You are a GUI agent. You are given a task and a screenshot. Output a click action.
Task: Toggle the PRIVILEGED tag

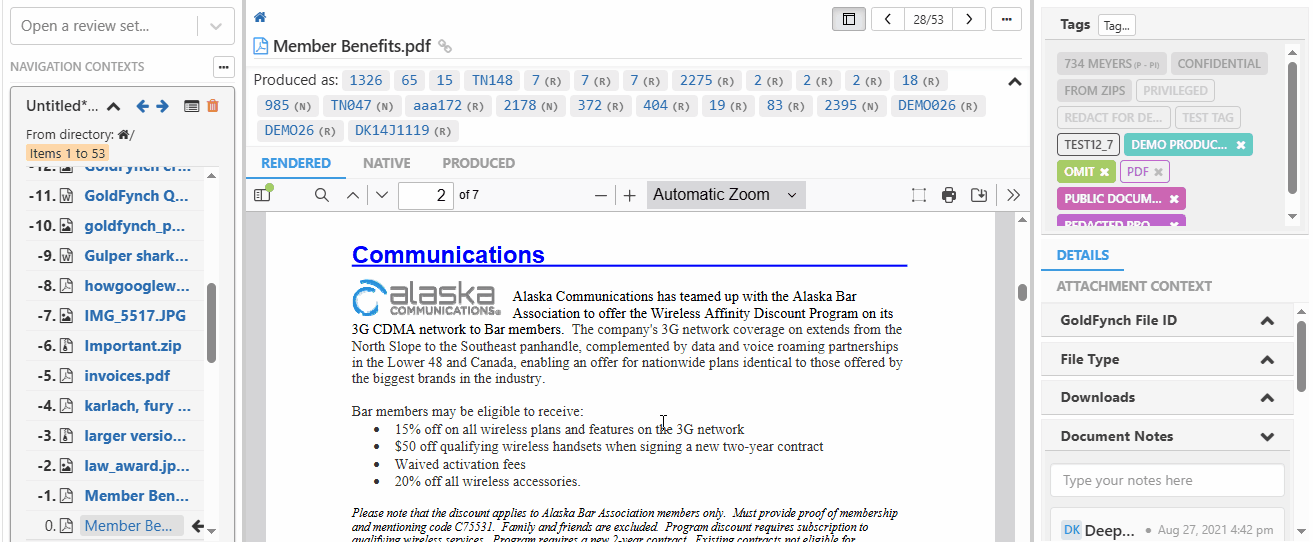coord(1176,91)
